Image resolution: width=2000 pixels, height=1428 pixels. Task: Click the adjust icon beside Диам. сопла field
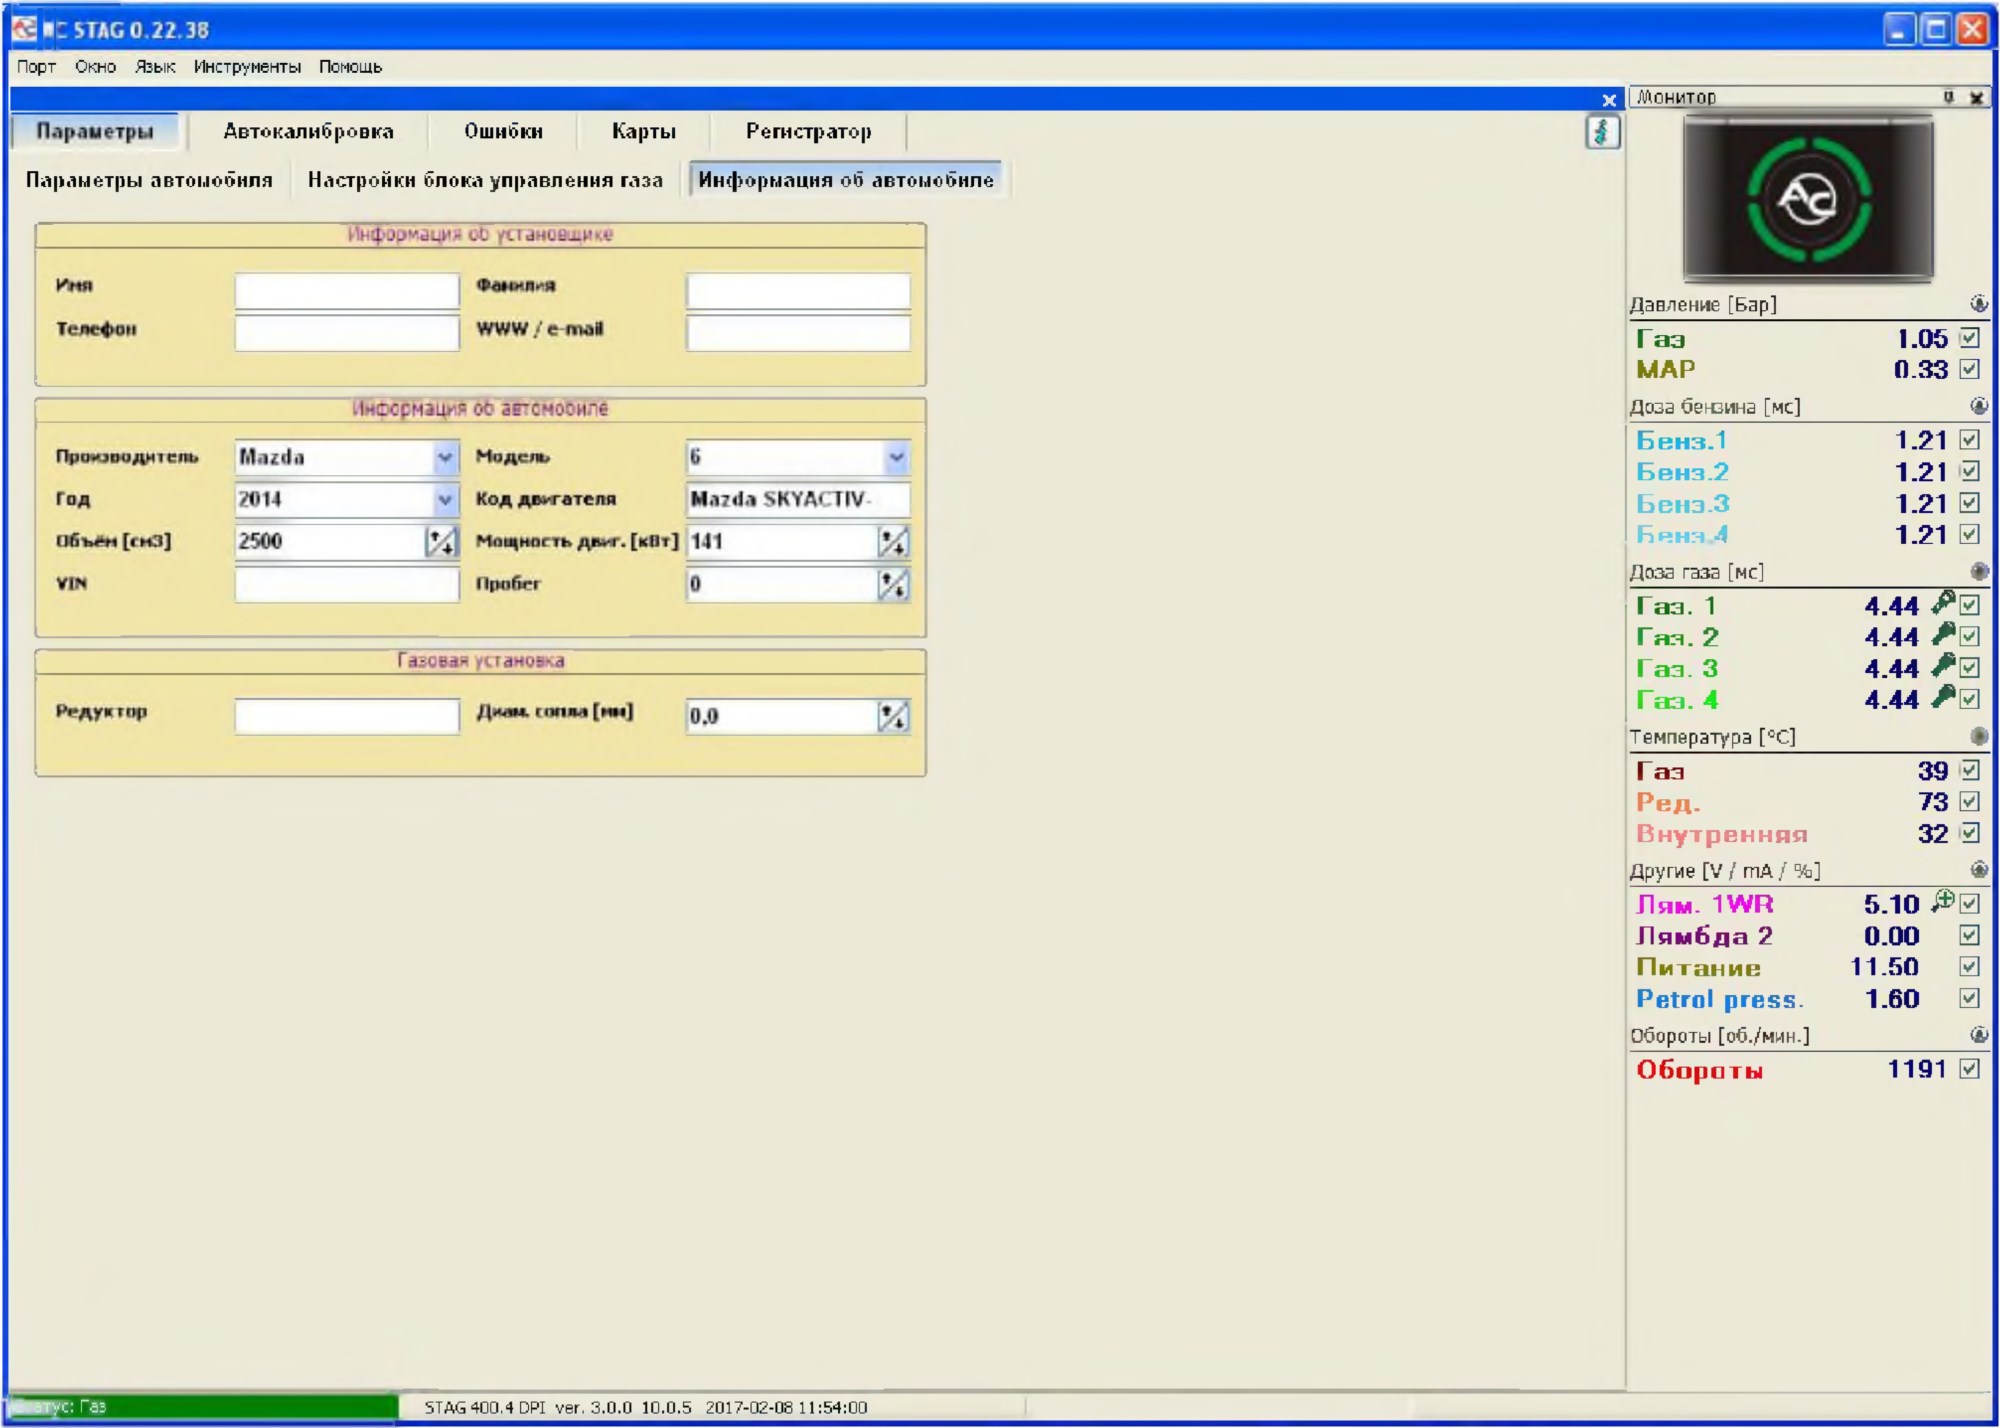pyautogui.click(x=893, y=716)
